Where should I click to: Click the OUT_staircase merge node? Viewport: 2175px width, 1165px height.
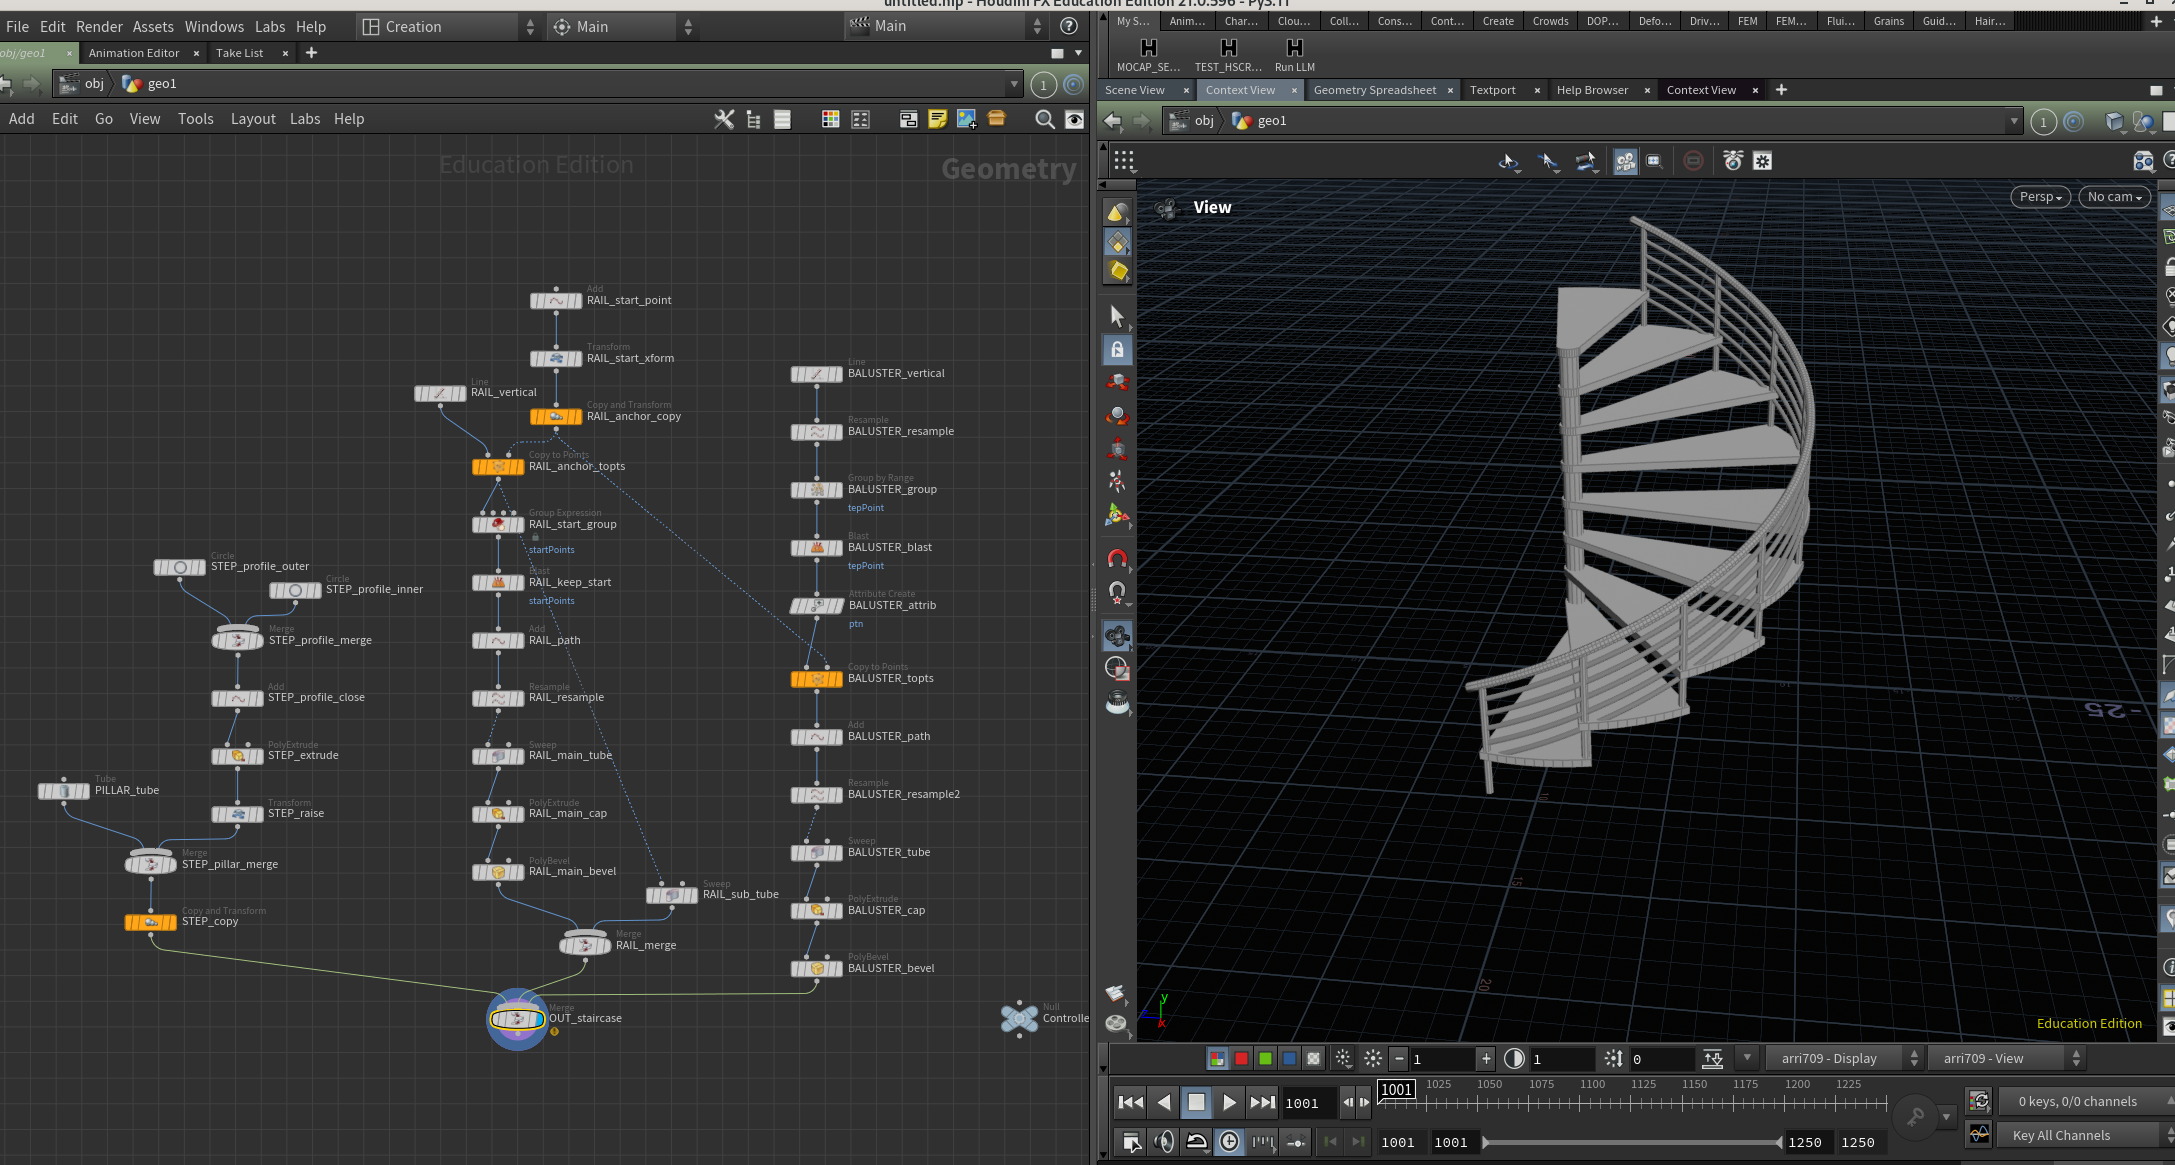(517, 1019)
